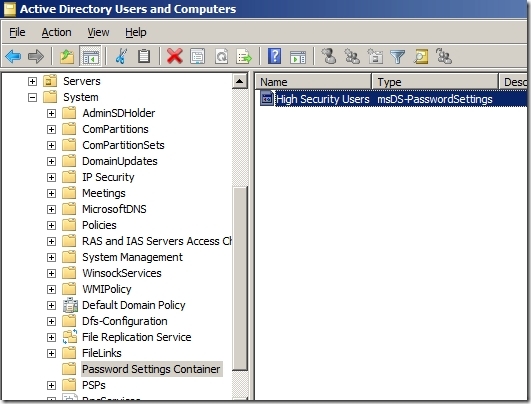Select the Dfs-Configuration tree item

125,321
